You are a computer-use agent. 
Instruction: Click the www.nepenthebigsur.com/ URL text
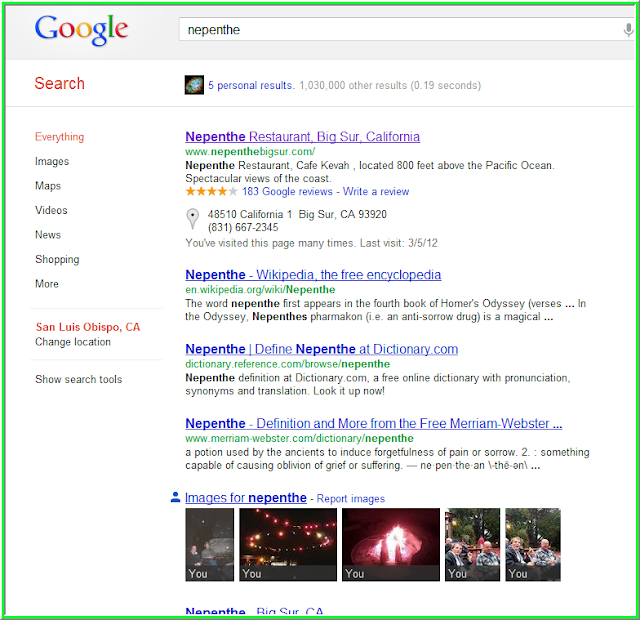tap(250, 151)
